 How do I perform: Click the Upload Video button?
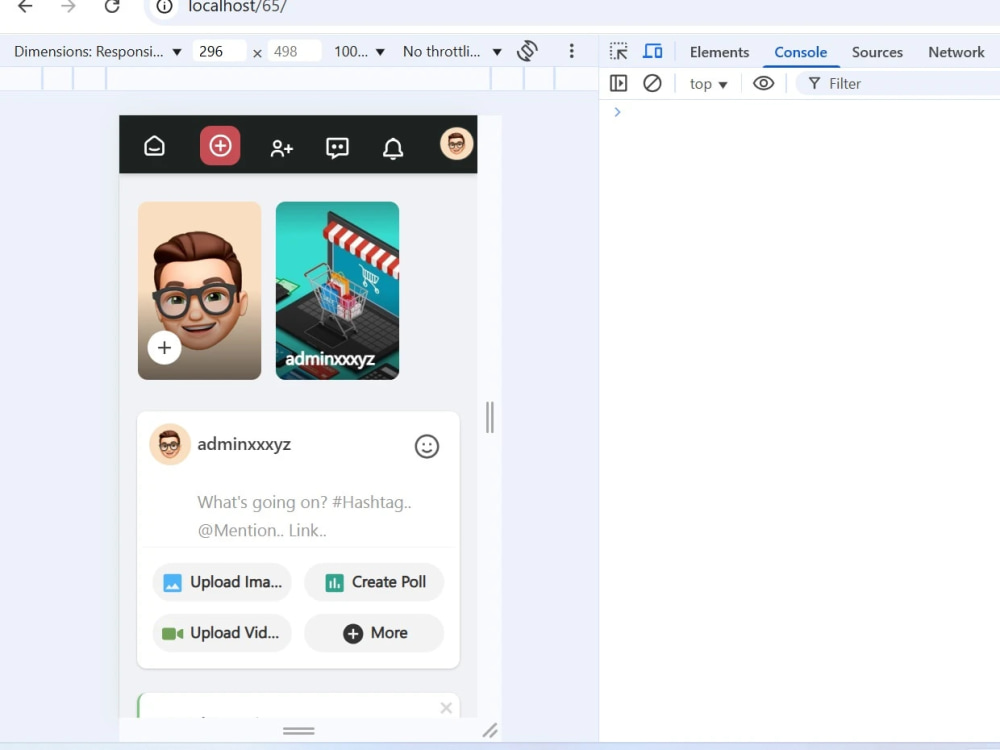point(222,633)
